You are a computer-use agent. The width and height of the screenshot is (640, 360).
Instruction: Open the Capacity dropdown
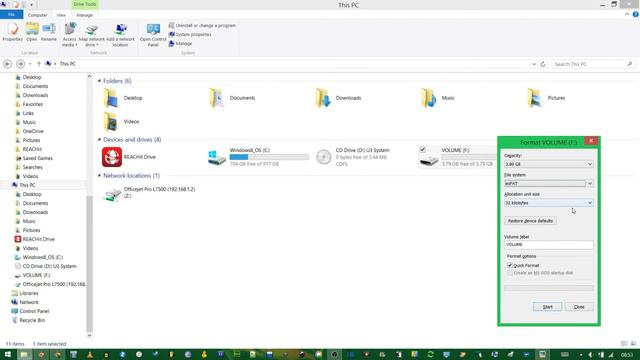coord(549,164)
